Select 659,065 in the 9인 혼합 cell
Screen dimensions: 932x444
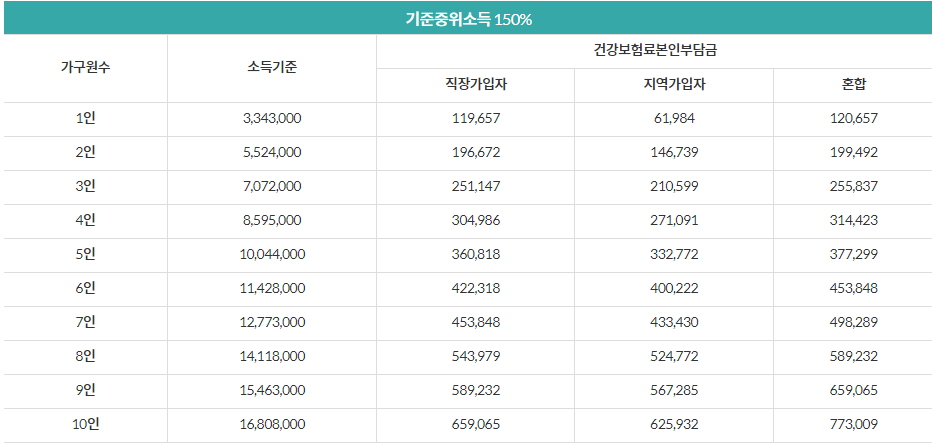click(854, 389)
